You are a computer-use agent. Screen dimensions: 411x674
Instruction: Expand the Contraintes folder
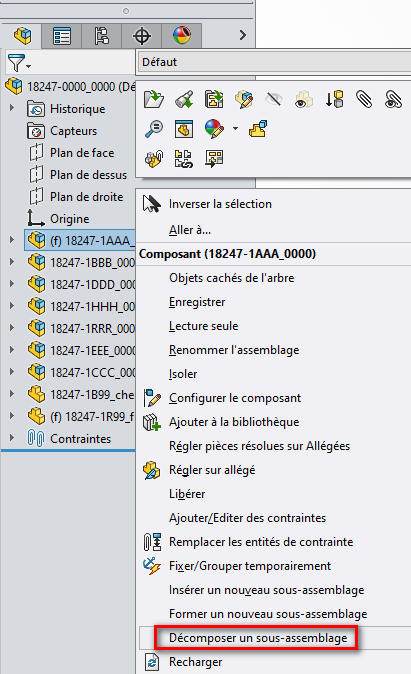point(12,438)
